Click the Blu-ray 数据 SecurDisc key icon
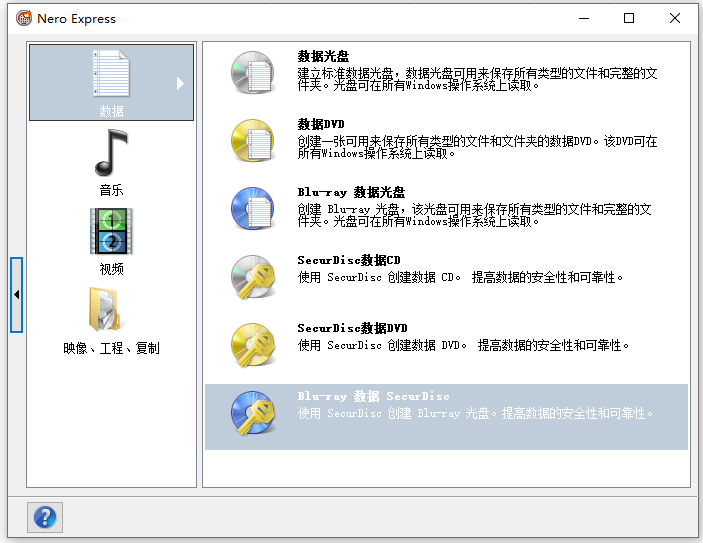 tap(253, 413)
